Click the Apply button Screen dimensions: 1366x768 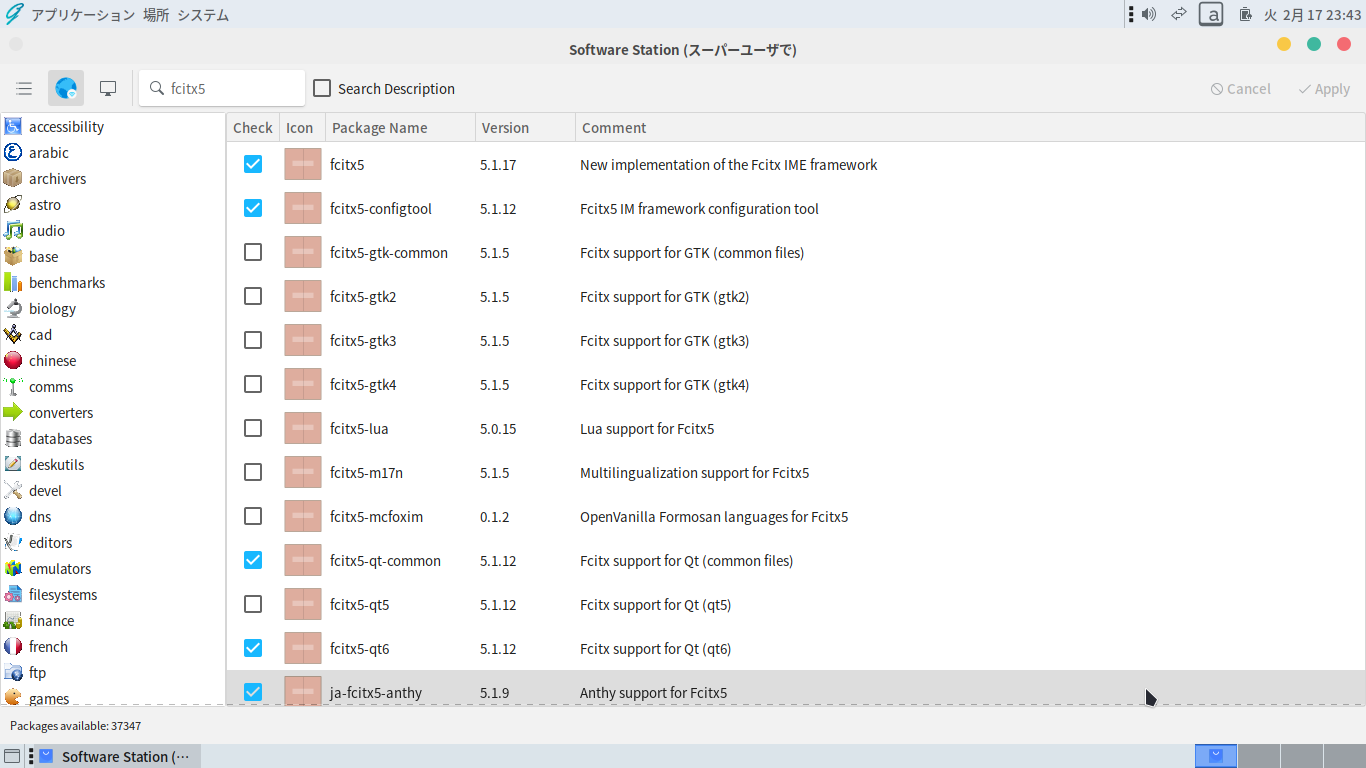[1323, 89]
